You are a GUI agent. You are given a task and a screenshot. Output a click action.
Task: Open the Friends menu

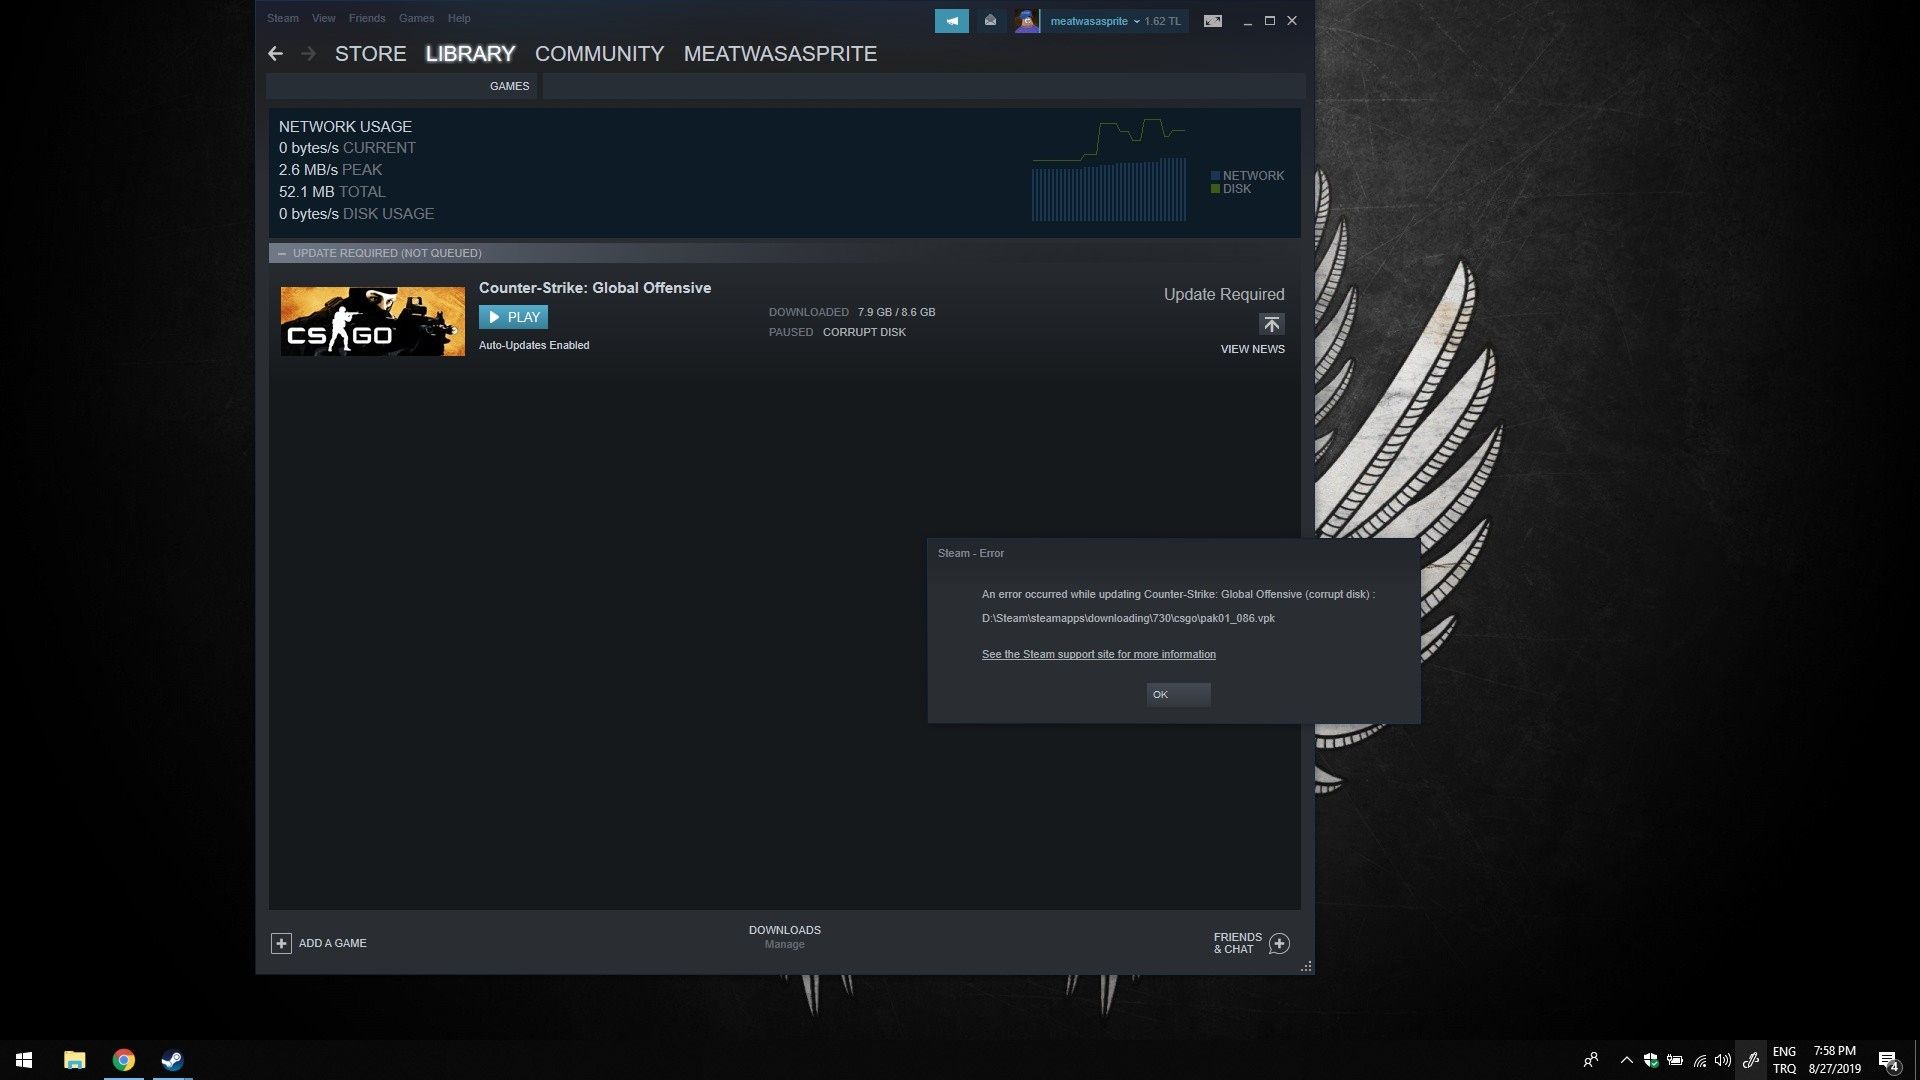pos(366,18)
